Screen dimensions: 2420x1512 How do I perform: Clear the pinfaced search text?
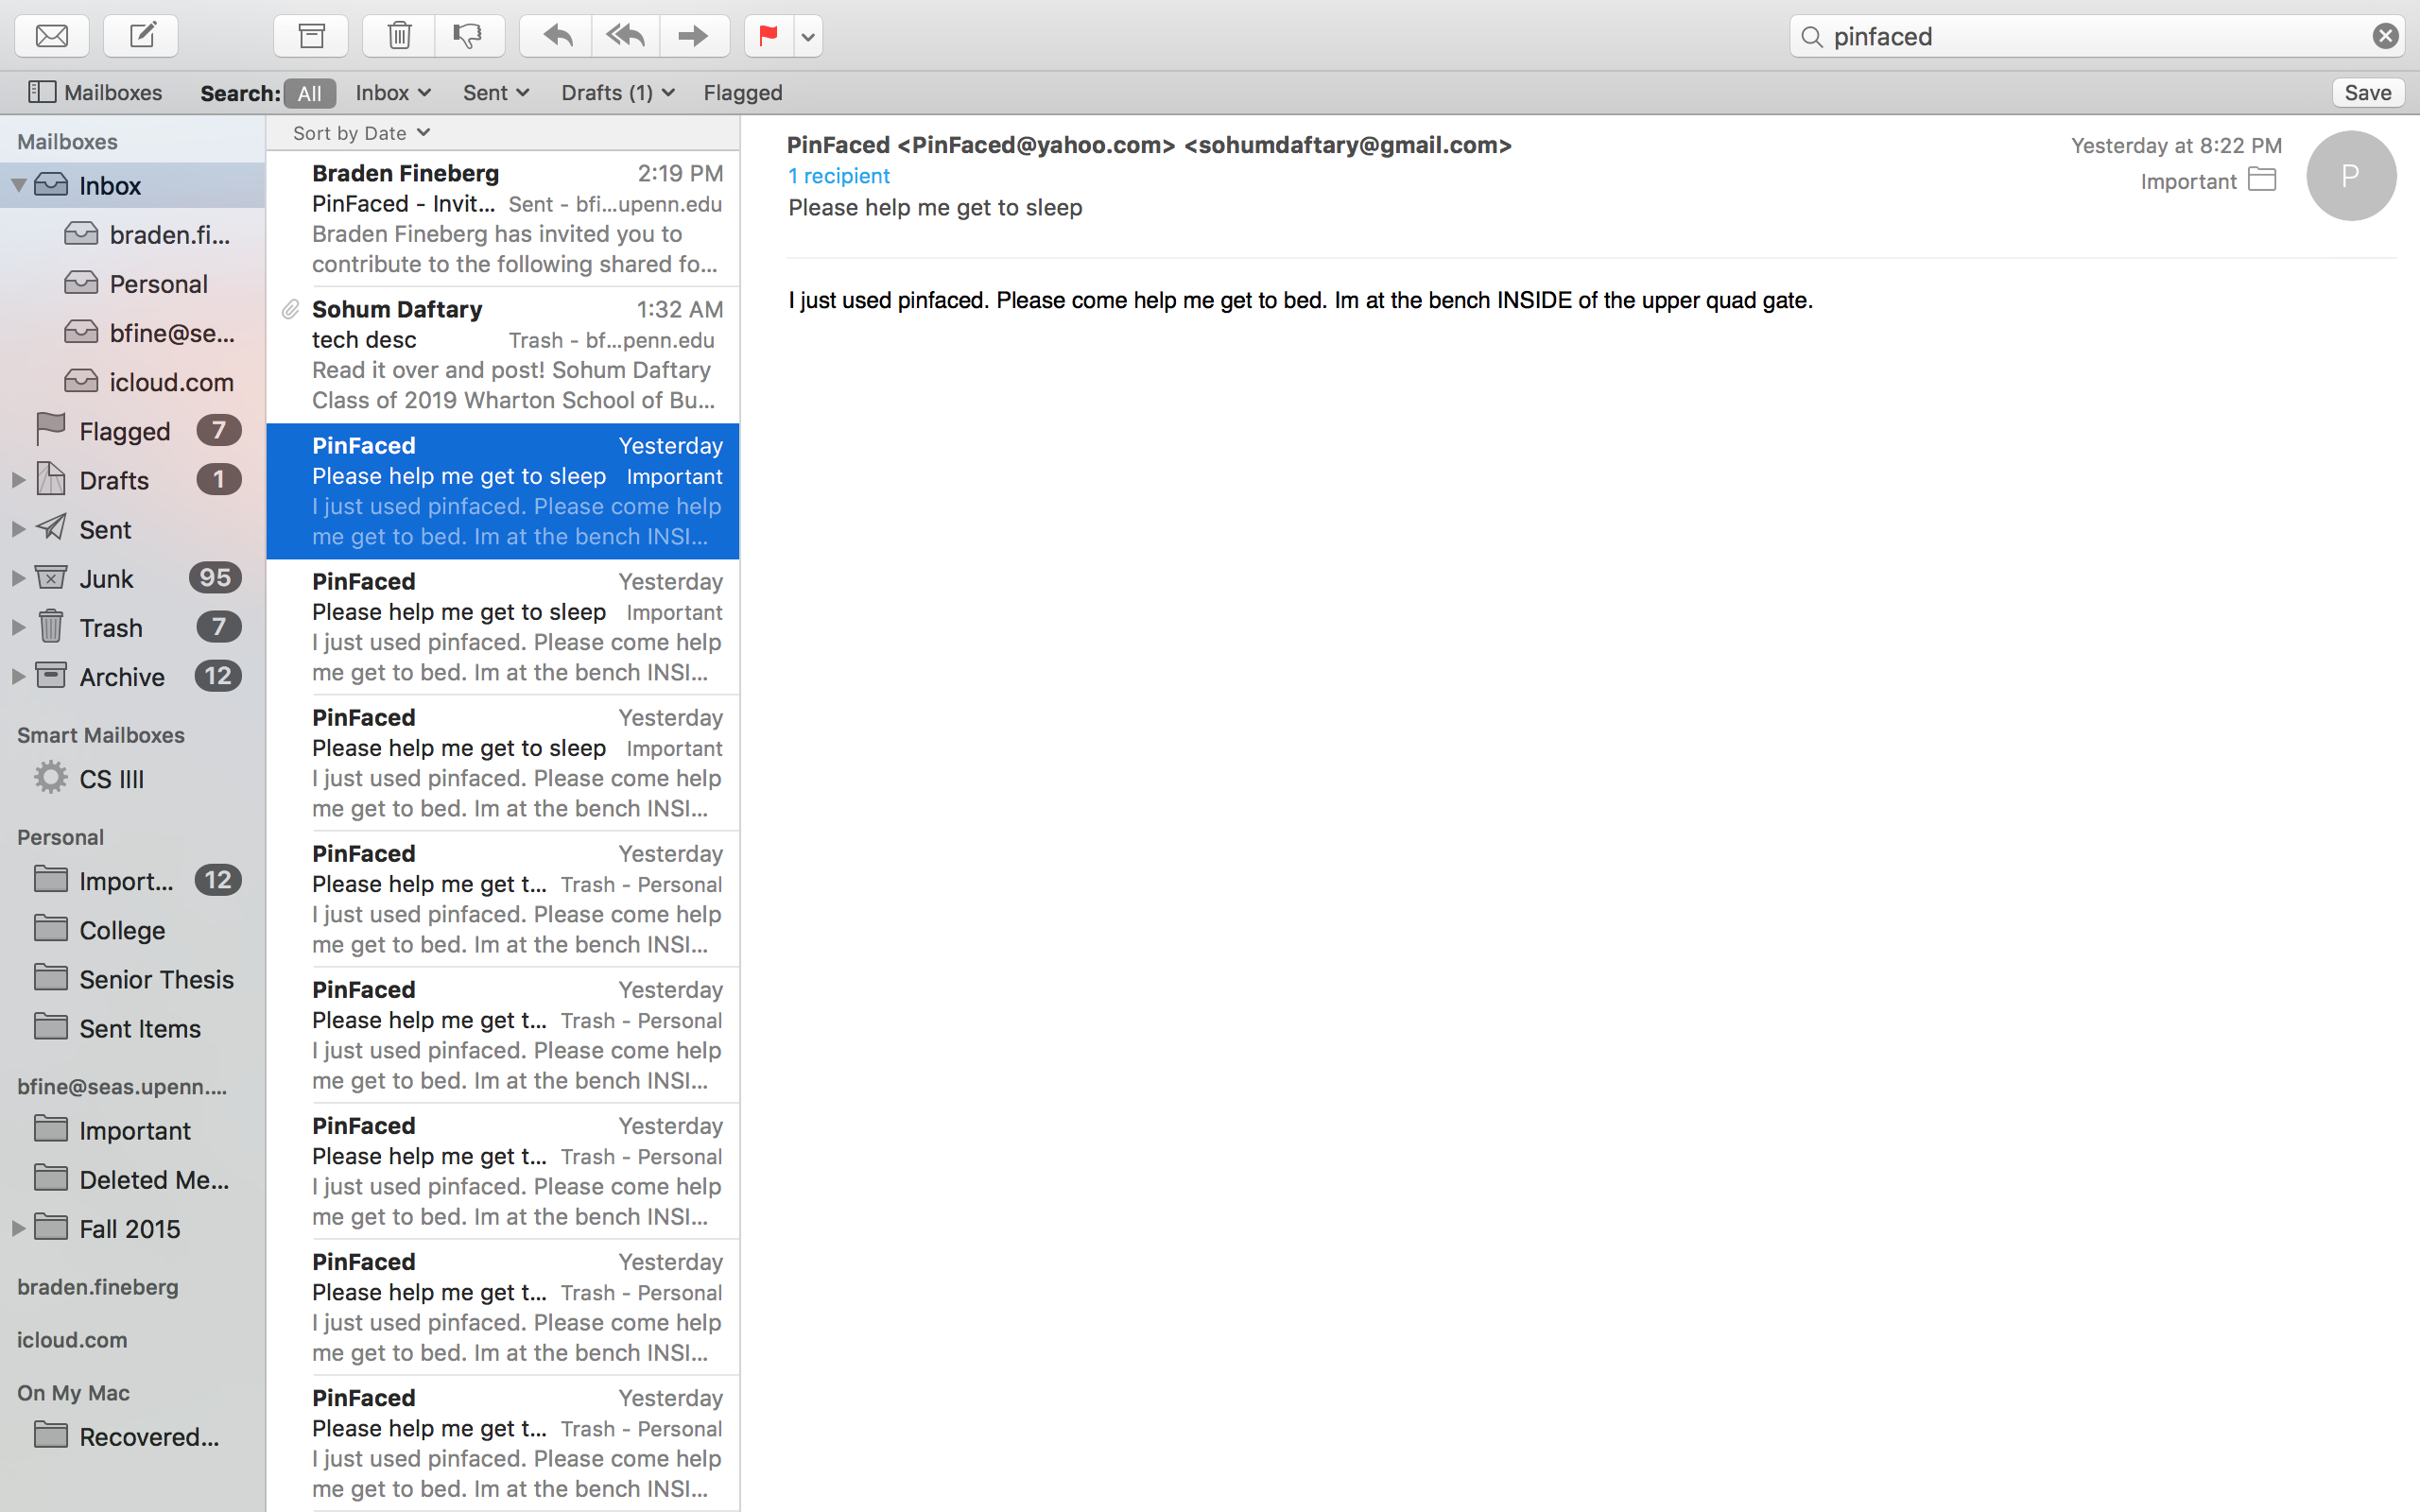point(2385,37)
